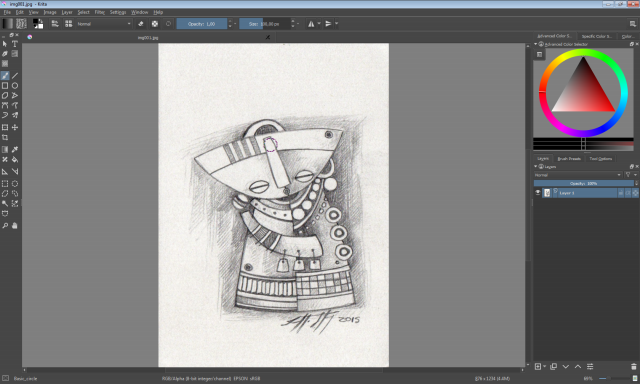Click the toolbar Opacity slider
The image size is (640, 384).
(202, 24)
